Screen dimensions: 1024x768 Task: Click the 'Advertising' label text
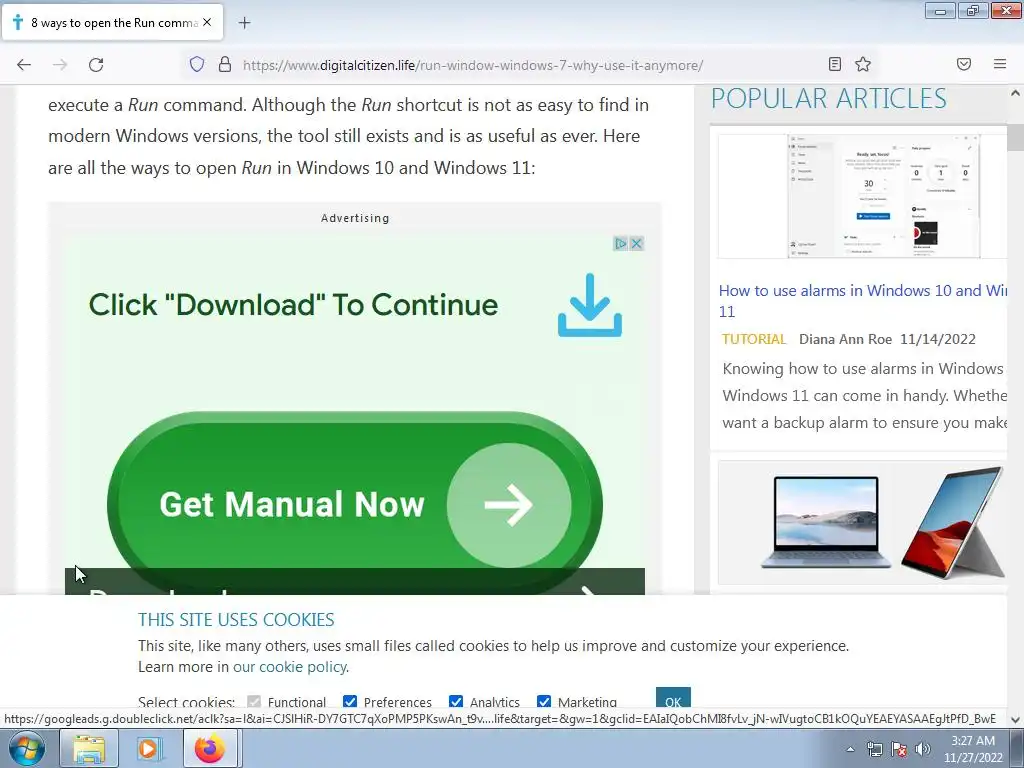[355, 218]
